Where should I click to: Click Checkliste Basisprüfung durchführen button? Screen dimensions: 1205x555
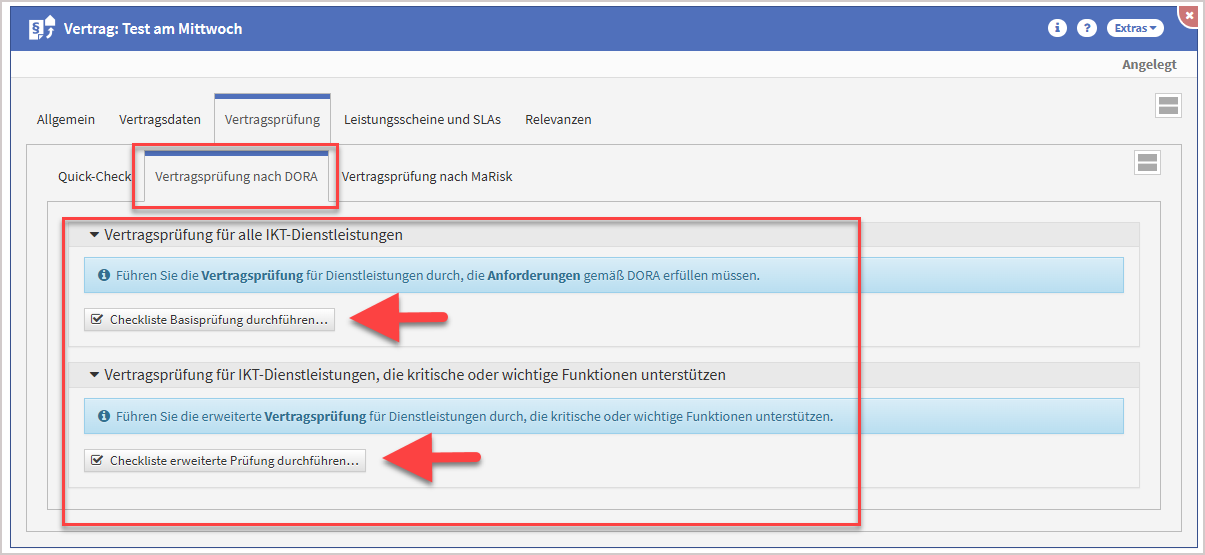pyautogui.click(x=209, y=320)
